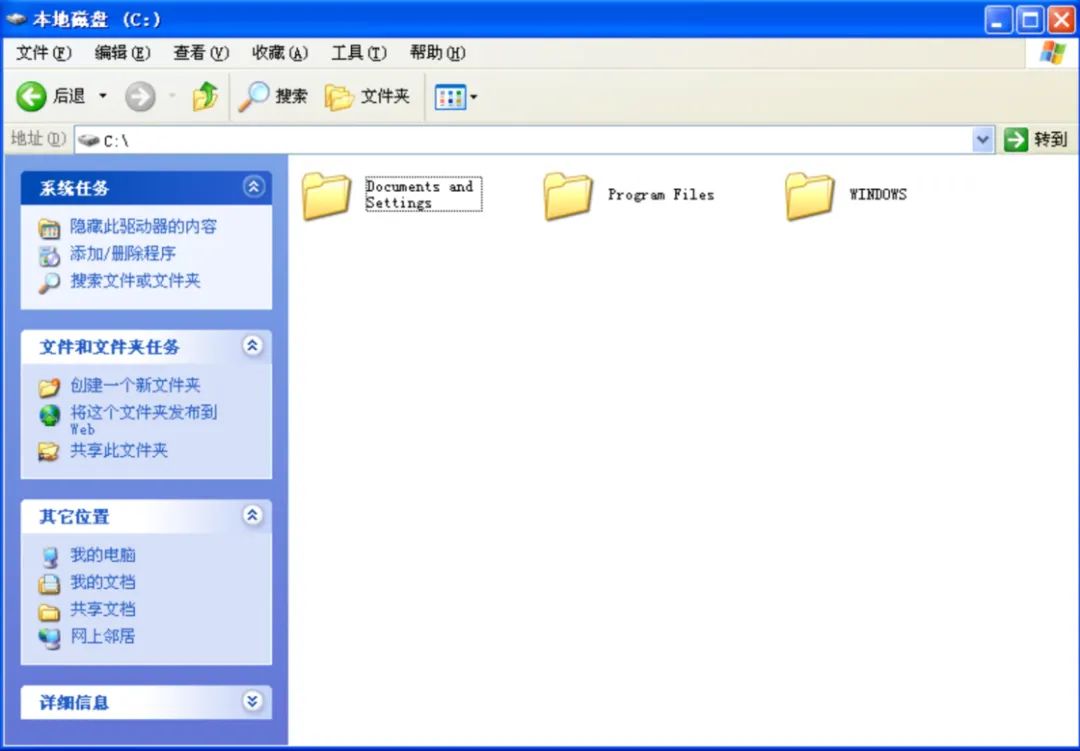Click the network icon beside 网上邻居
Viewport: 1080px width, 751px height.
point(49,638)
